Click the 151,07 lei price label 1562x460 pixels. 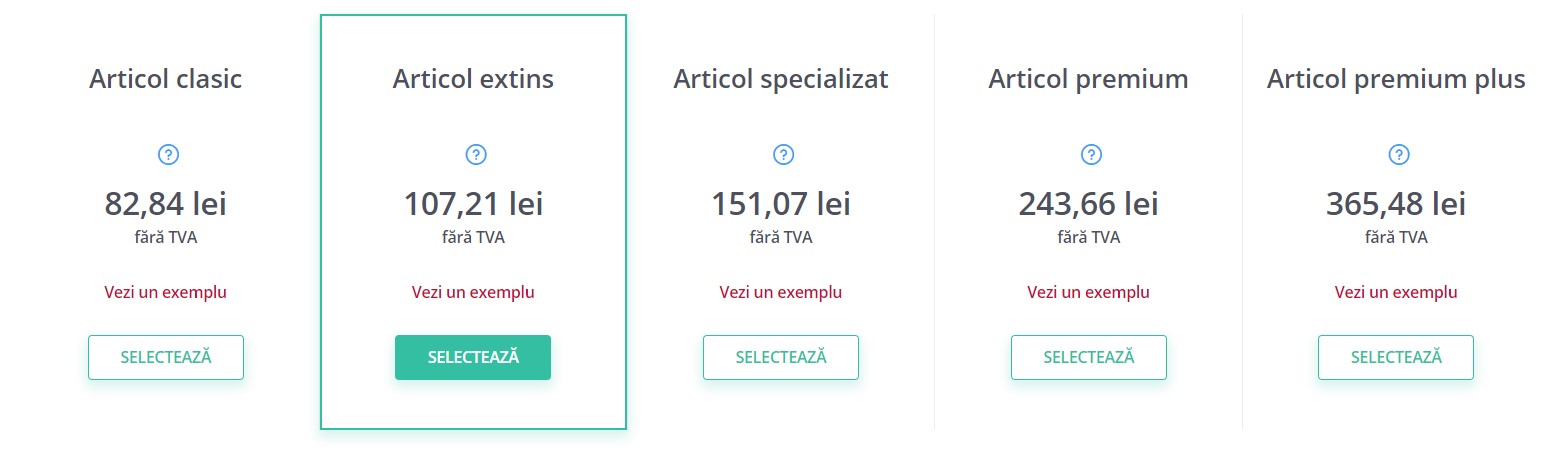[781, 204]
